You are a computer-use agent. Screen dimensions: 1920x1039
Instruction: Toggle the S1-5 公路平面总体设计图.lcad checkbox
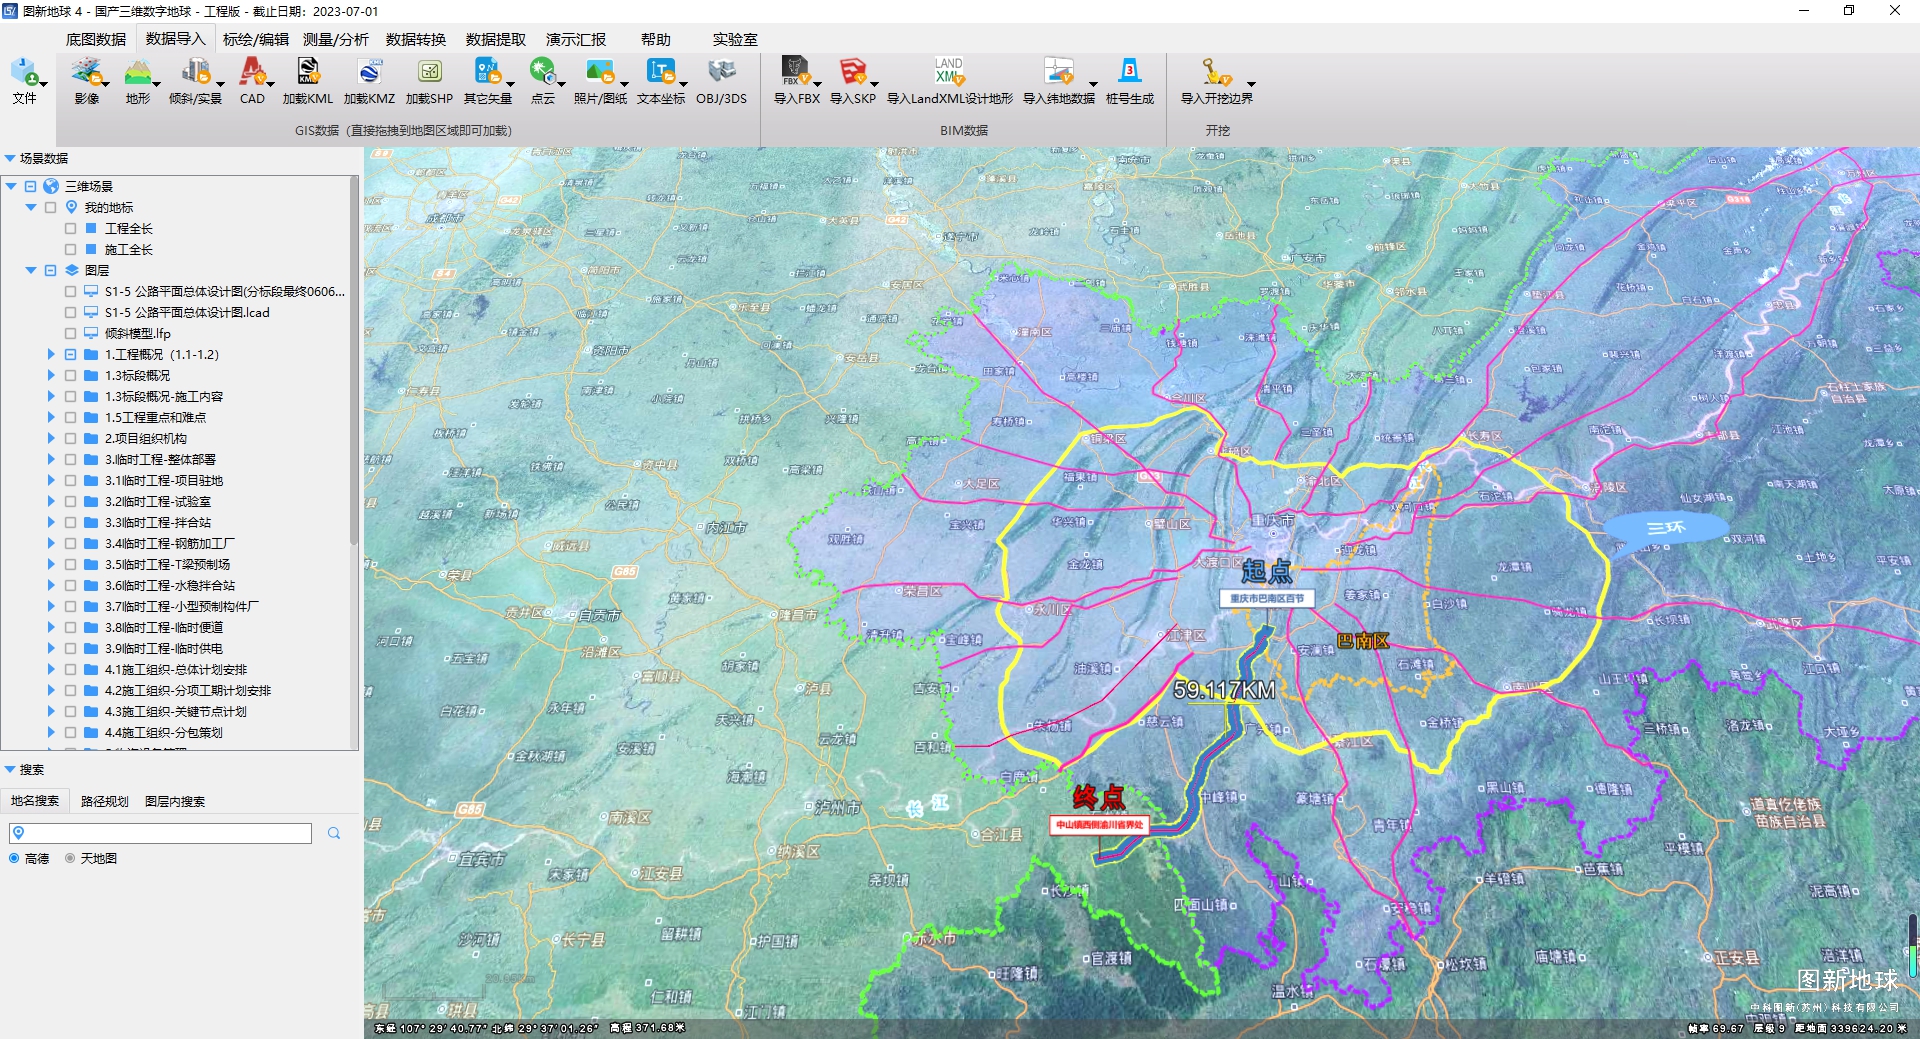point(70,312)
